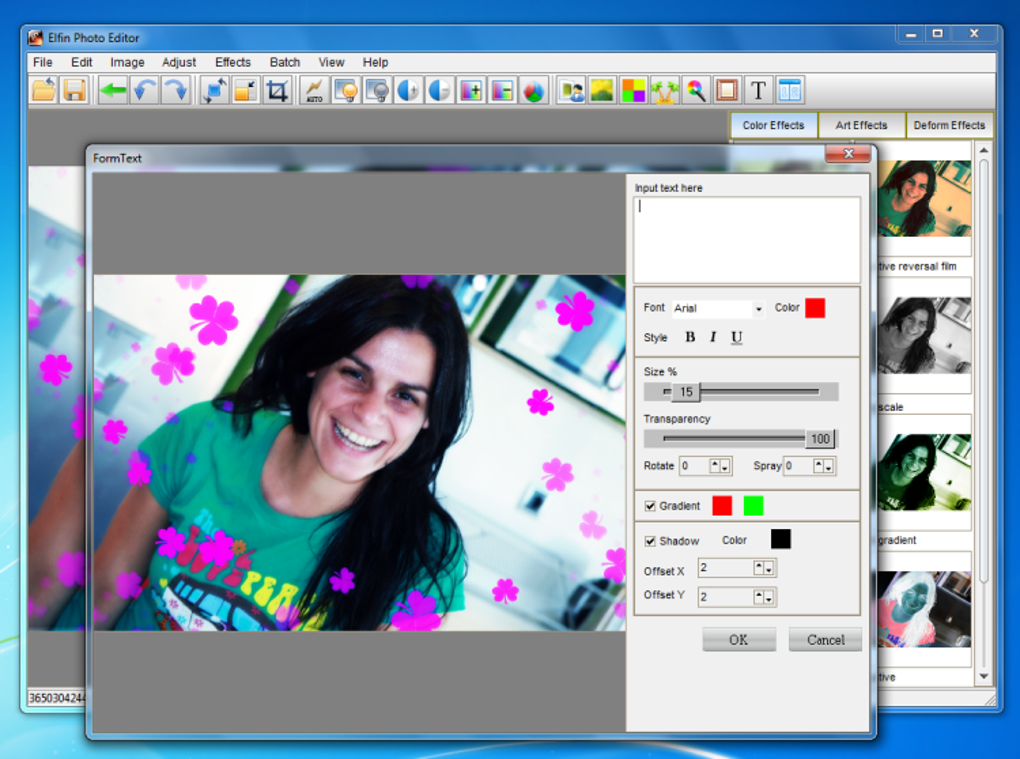Click the Save floppy disk icon
1020x759 pixels.
74,90
